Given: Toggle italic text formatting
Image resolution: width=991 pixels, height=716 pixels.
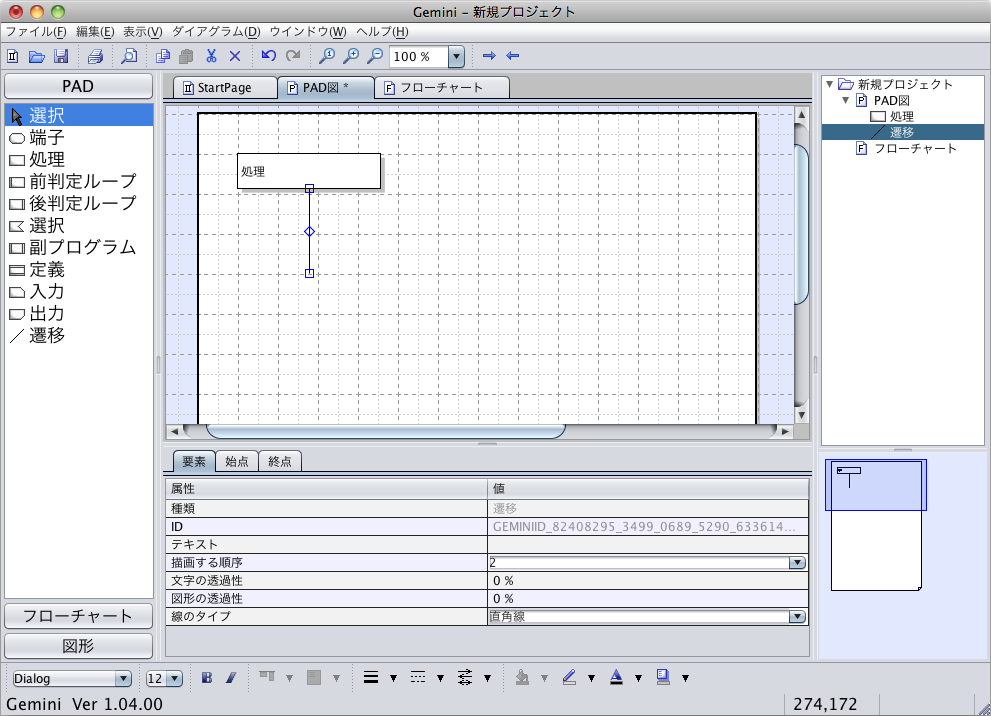Looking at the screenshot, I should [231, 678].
